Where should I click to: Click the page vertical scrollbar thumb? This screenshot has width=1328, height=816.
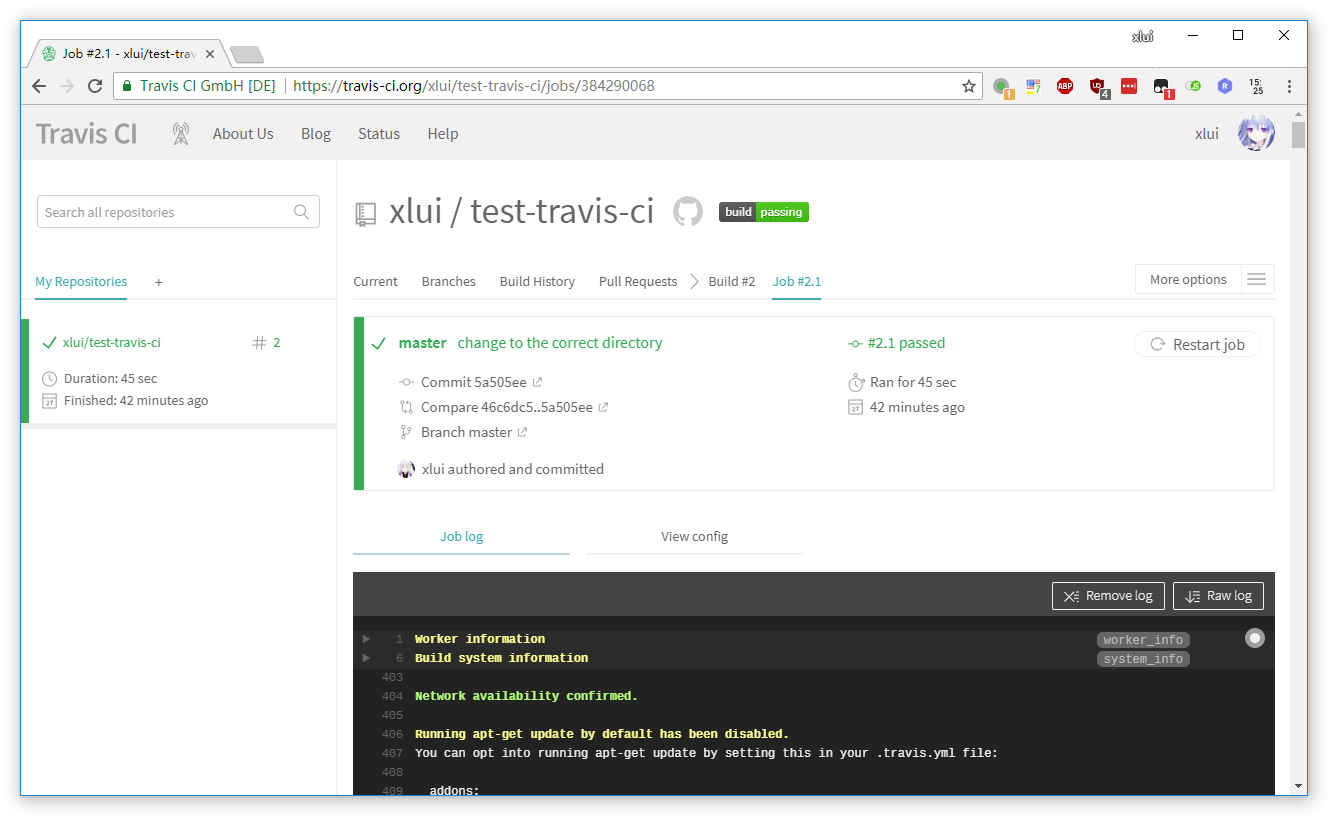[1298, 134]
